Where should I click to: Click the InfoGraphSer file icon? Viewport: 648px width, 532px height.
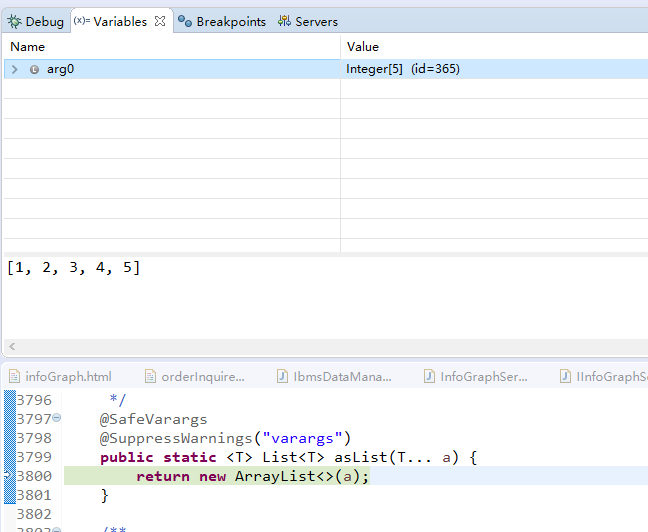(x=430, y=377)
